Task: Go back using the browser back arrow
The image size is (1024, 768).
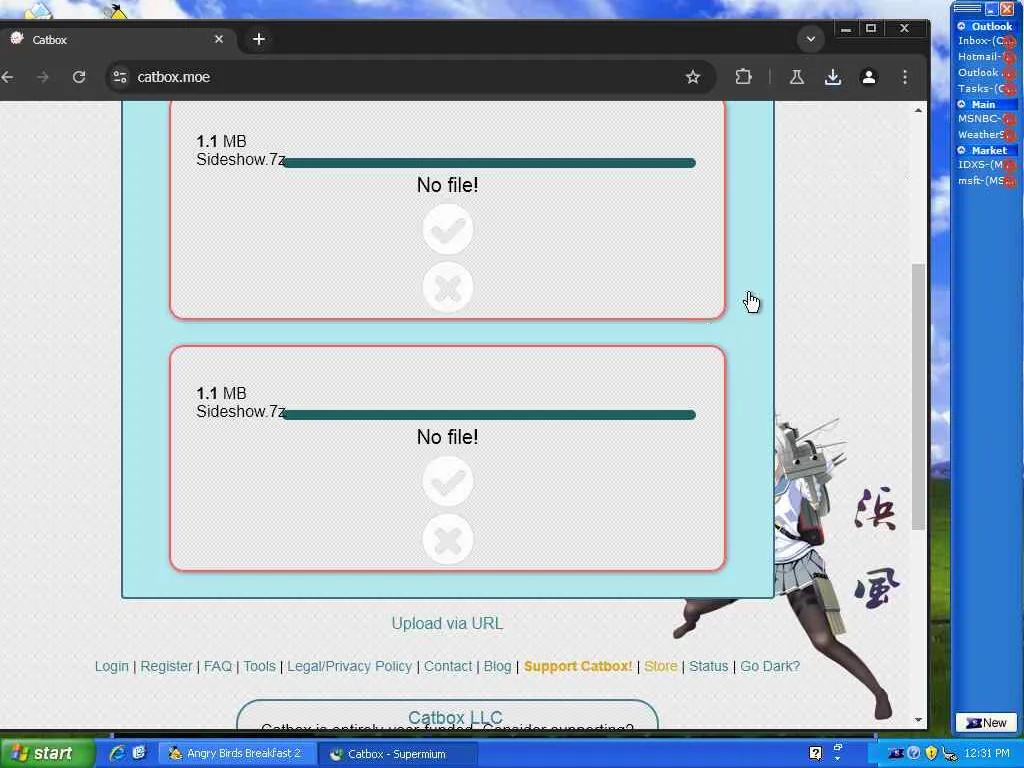Action: (x=8, y=77)
